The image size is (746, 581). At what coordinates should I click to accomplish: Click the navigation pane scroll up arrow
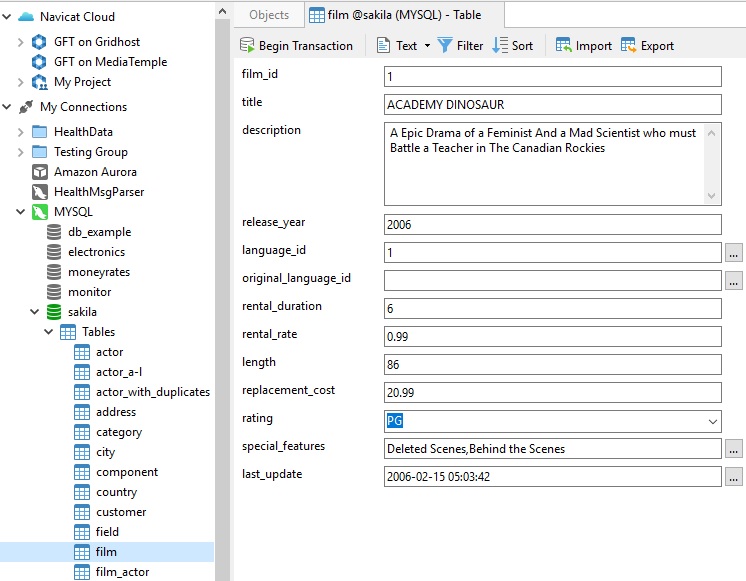[x=222, y=11]
